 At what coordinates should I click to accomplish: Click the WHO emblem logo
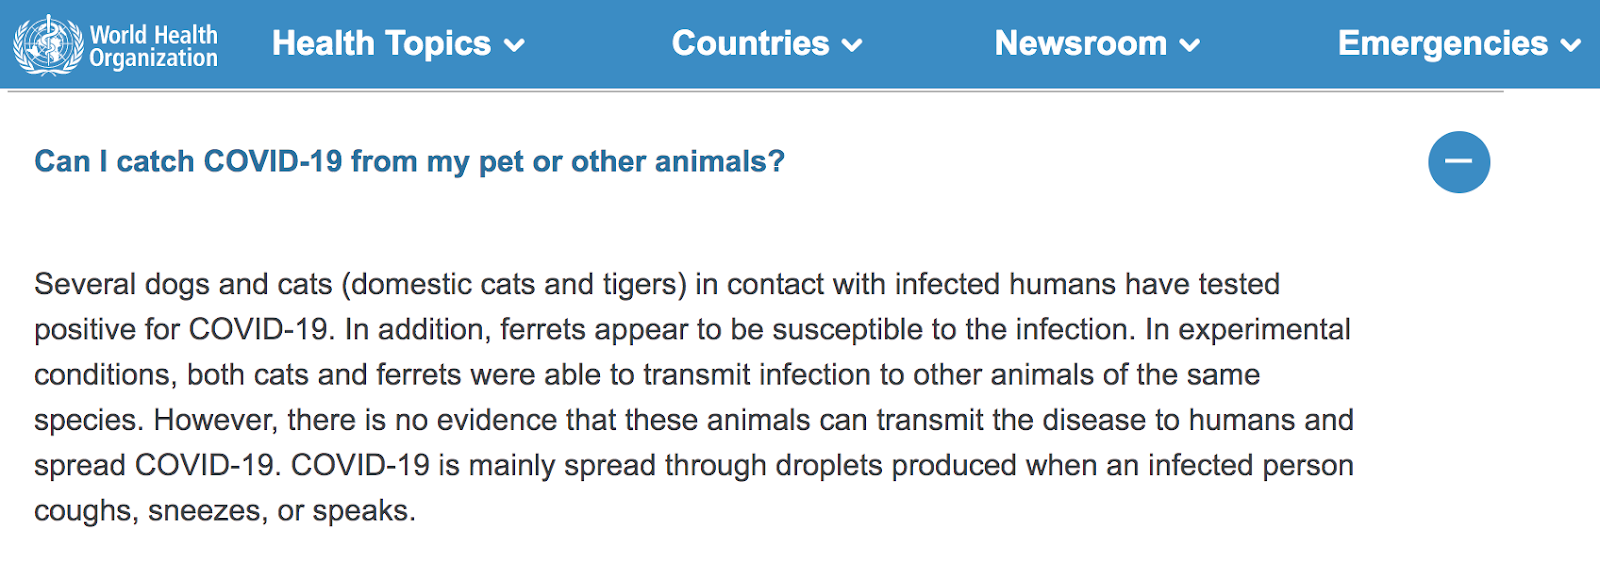click(48, 45)
